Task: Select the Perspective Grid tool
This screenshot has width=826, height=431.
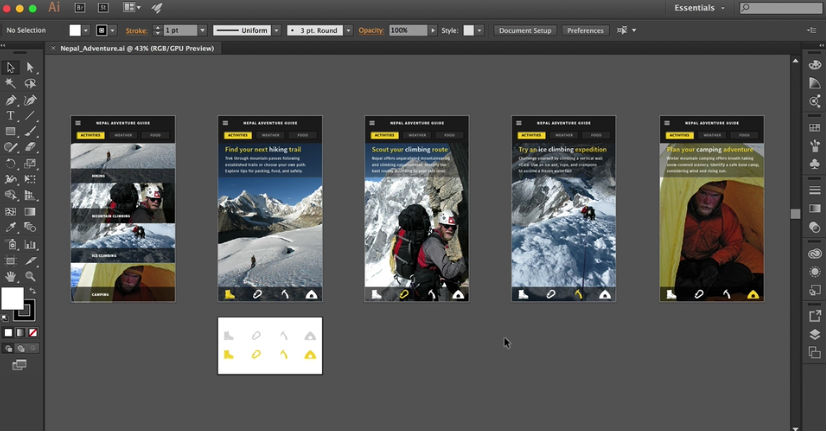Action: 30,195
